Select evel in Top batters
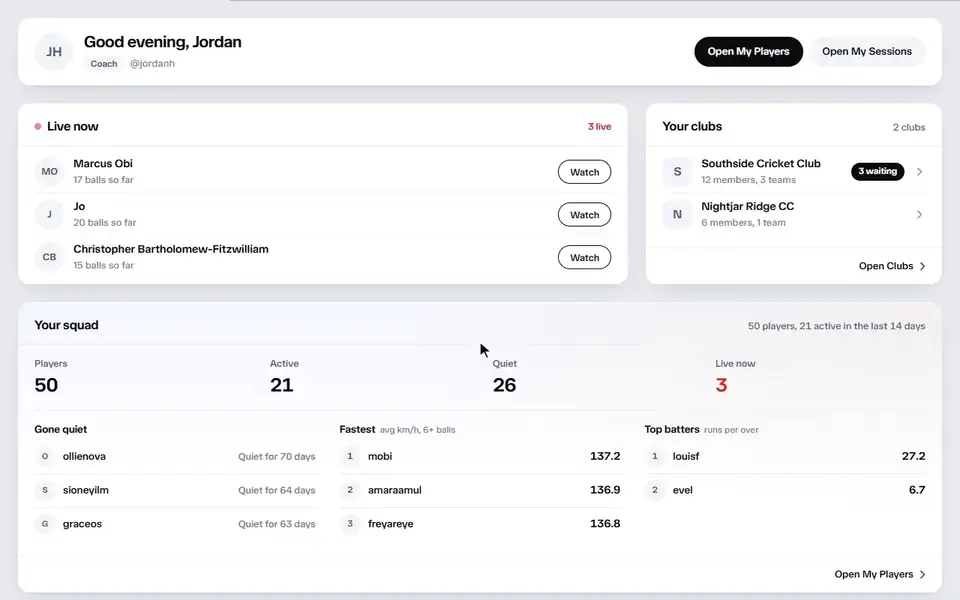This screenshot has height=600, width=960. (683, 490)
